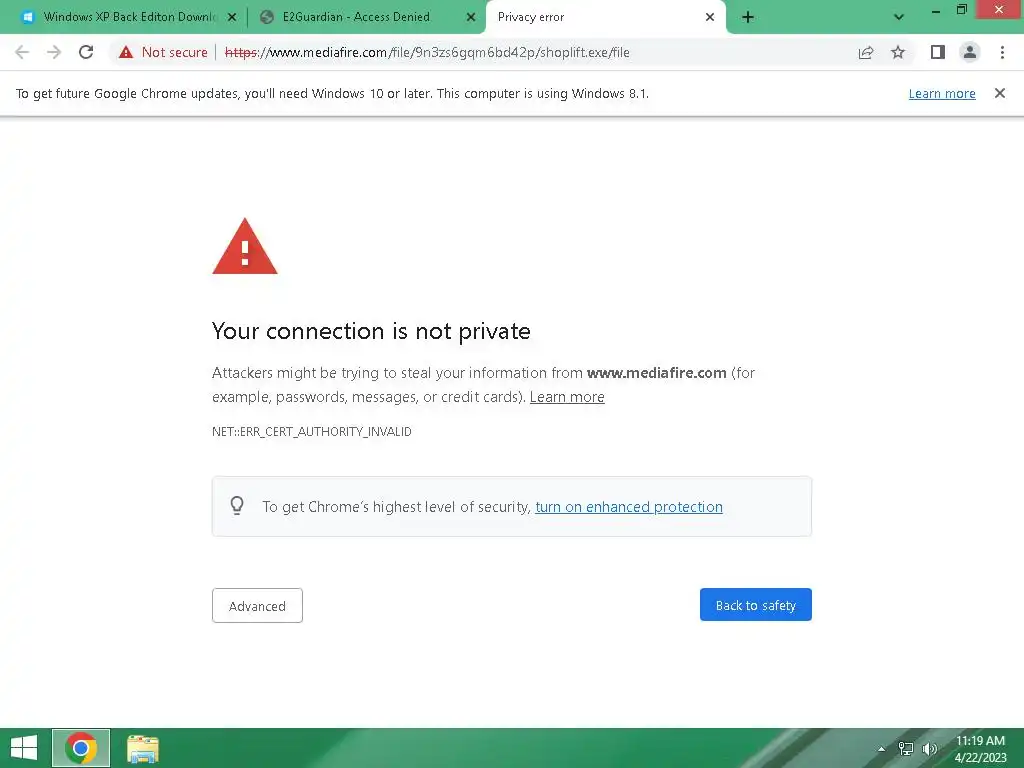The image size is (1024, 768).
Task: Expand the tab search dropdown arrow
Action: [899, 17]
